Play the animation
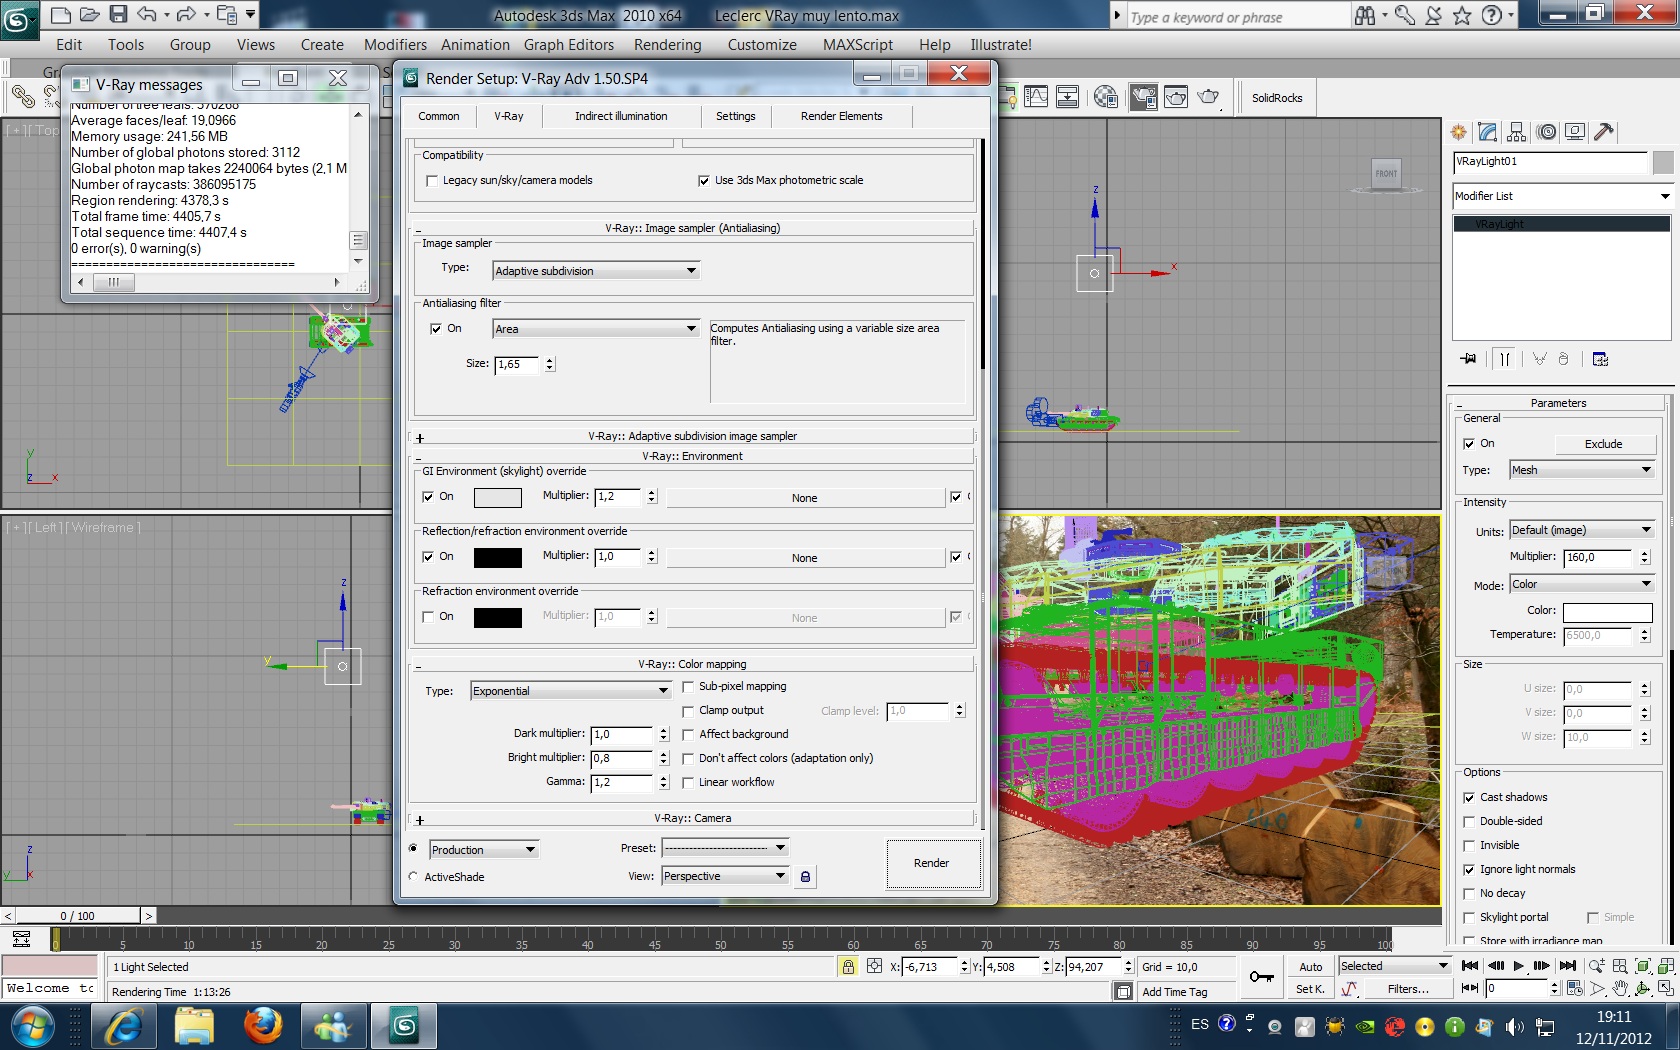Image resolution: width=1680 pixels, height=1050 pixels. [x=1518, y=966]
